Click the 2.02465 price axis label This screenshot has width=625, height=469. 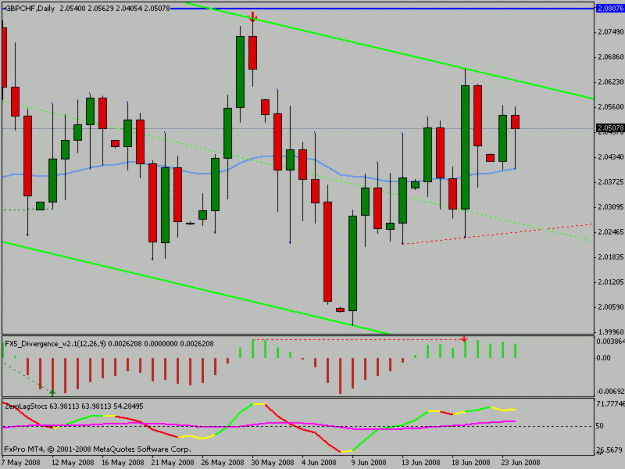pos(611,232)
